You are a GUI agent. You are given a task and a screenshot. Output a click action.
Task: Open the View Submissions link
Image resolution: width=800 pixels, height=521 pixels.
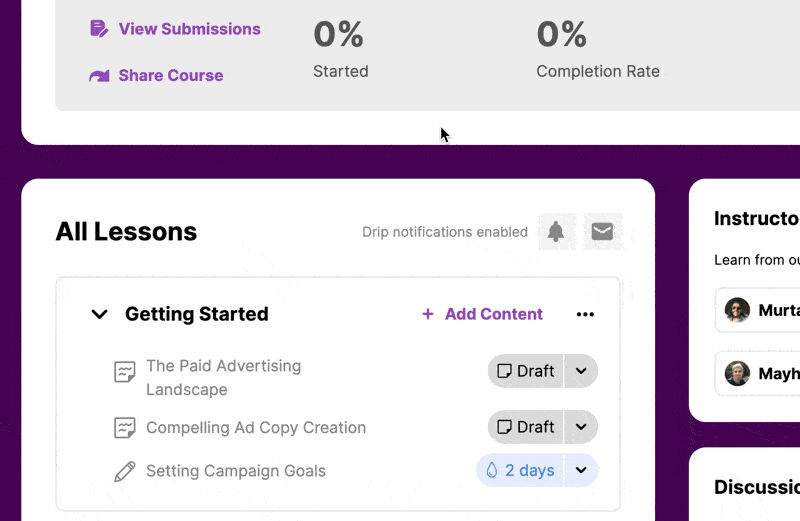189,29
